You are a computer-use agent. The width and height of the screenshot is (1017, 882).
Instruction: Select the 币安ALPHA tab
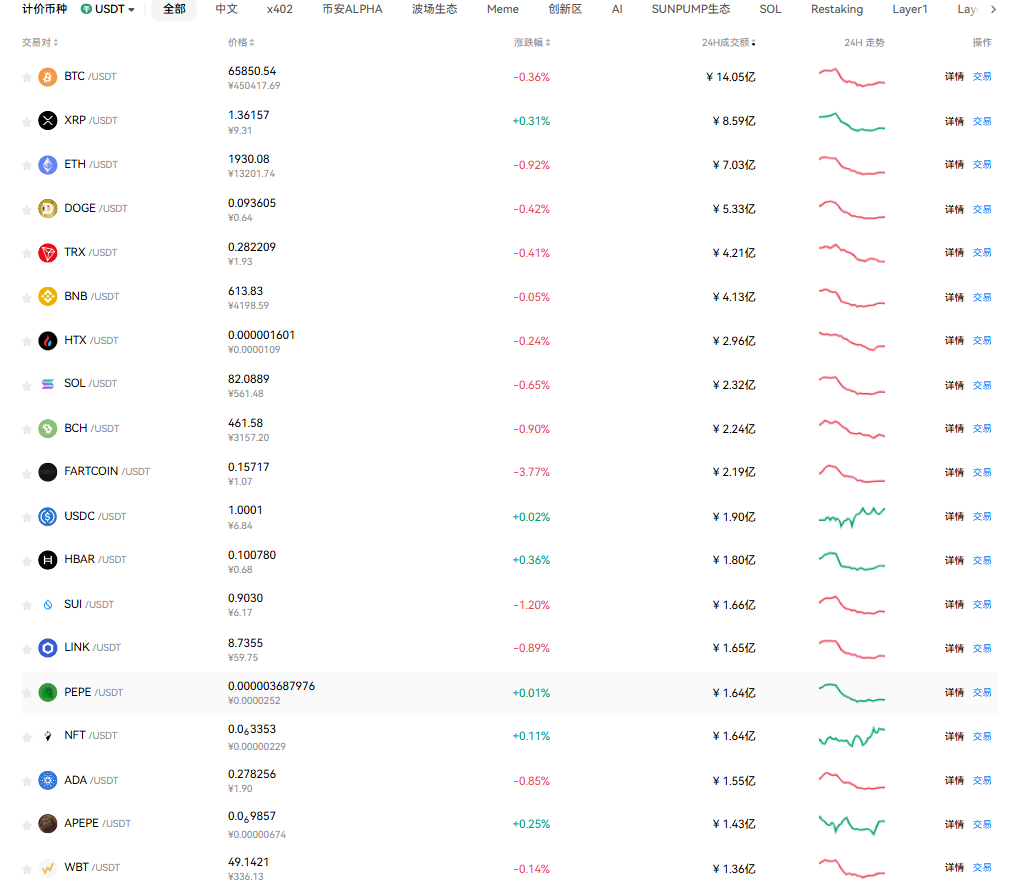coord(352,9)
